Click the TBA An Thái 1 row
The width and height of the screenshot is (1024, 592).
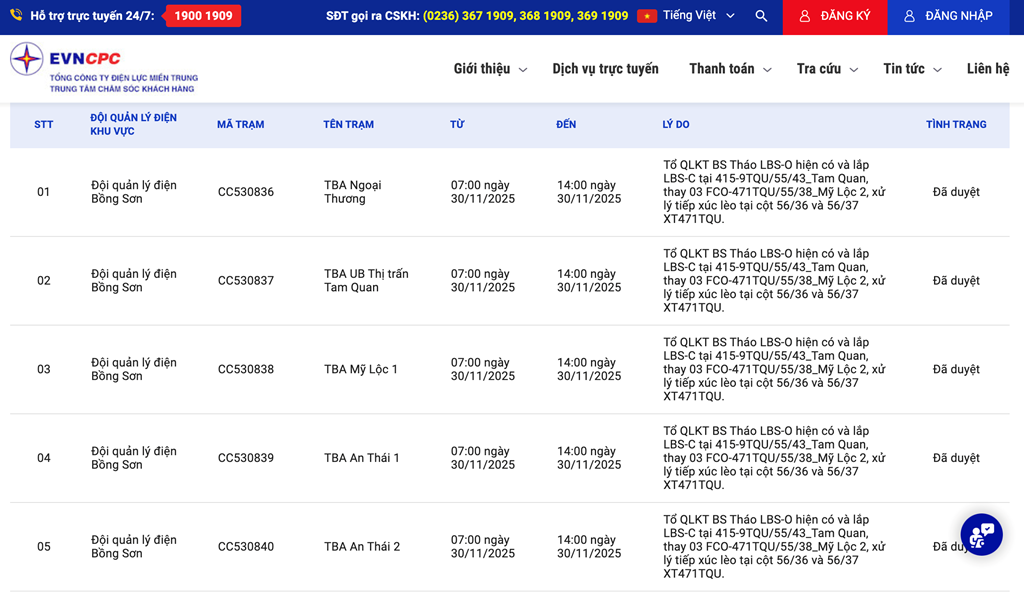point(361,458)
